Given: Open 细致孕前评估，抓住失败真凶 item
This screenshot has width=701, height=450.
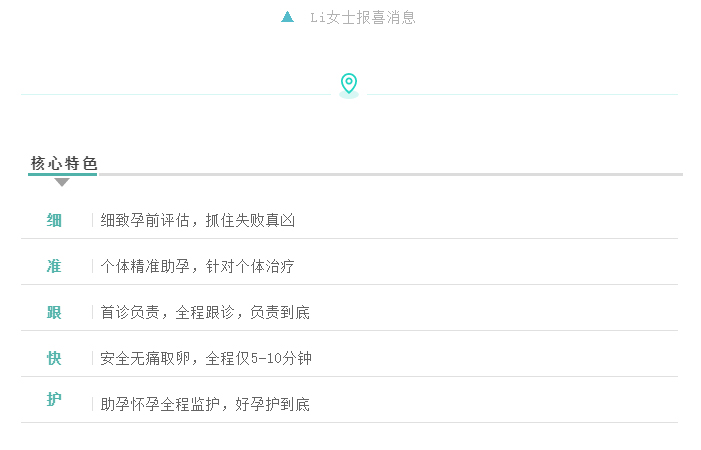Looking at the screenshot, I should click(198, 220).
